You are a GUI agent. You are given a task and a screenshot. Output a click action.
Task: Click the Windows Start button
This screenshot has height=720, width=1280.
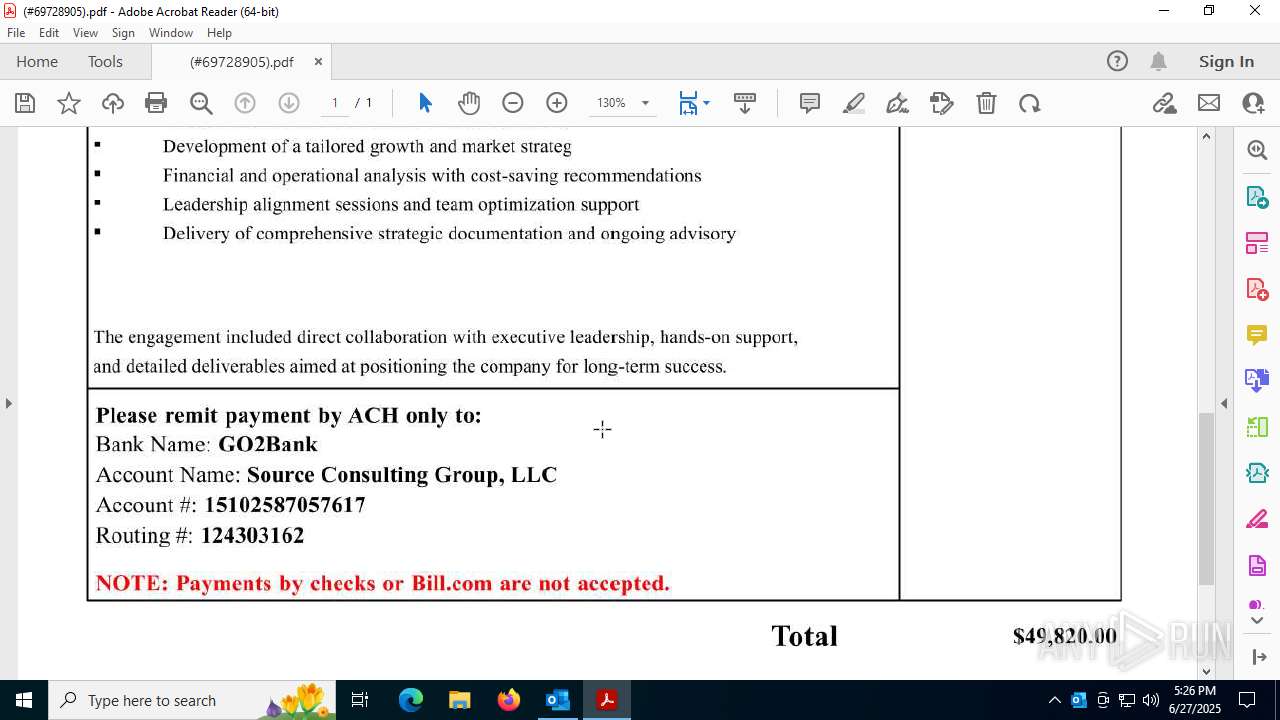pyautogui.click(x=24, y=700)
